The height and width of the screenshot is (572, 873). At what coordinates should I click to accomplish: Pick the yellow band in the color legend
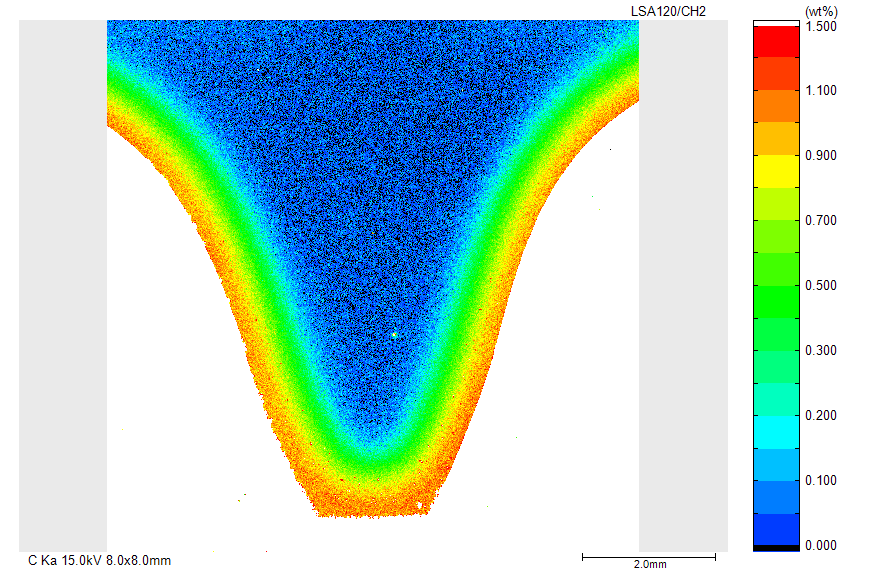click(x=776, y=171)
